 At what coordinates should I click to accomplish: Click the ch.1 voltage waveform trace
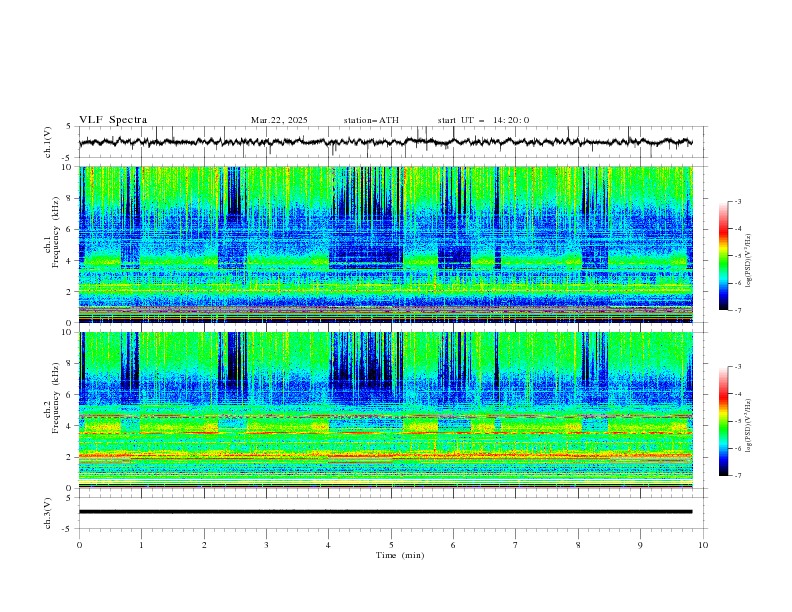[x=385, y=142]
